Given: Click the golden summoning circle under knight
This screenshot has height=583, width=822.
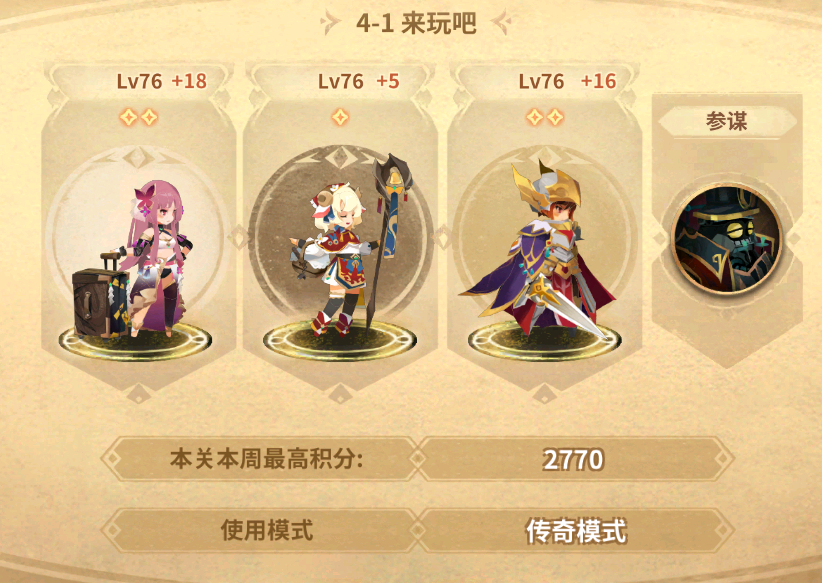Looking at the screenshot, I should (x=544, y=341).
